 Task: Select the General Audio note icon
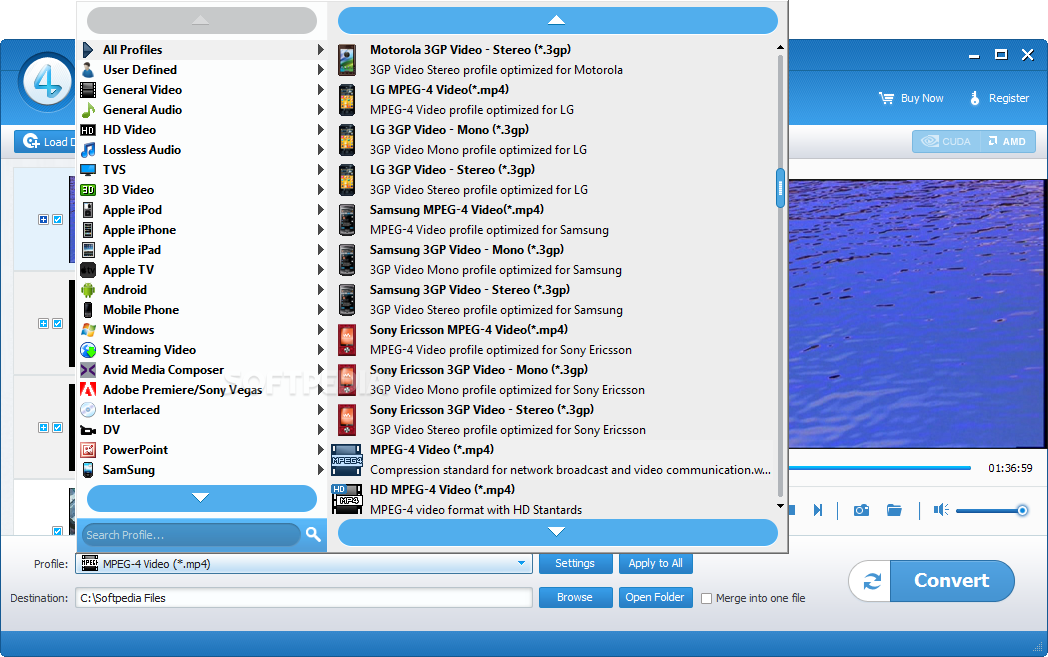click(x=88, y=110)
